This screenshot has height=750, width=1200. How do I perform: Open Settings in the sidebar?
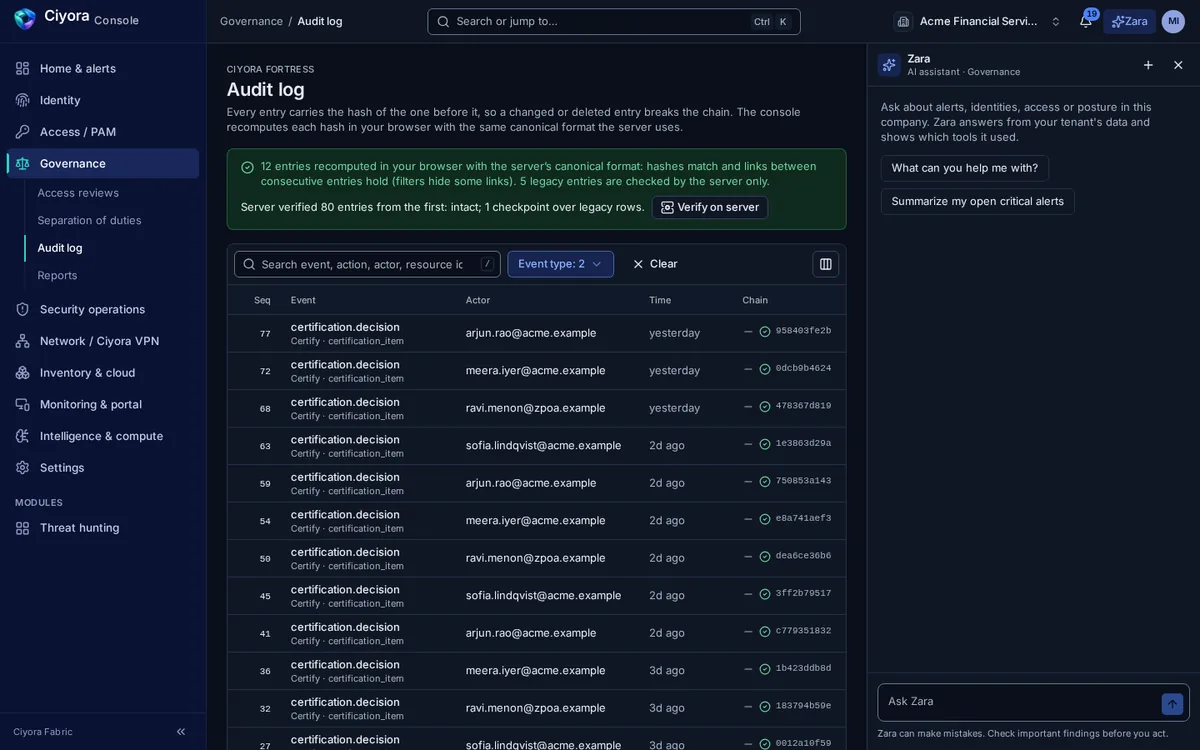[x=103, y=468]
